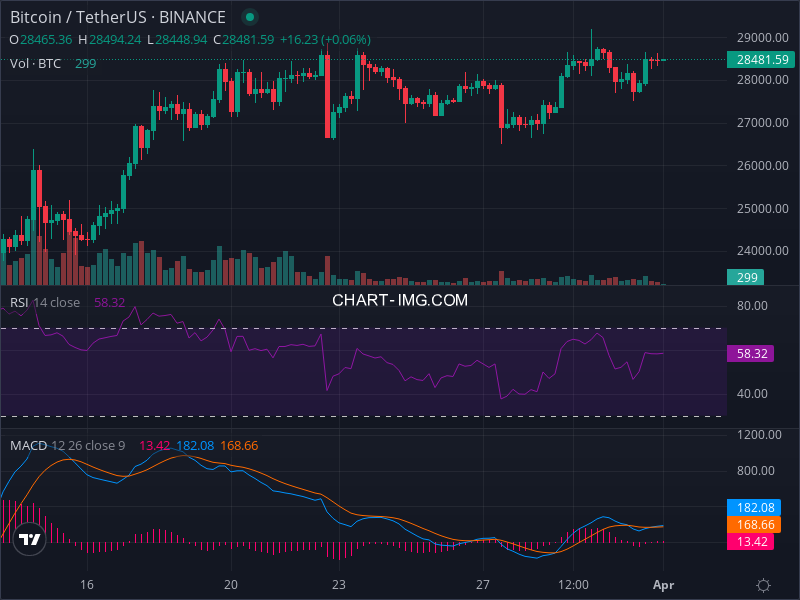Click the blue MACD tag 182.08 on axis
This screenshot has width=800, height=600.
click(x=754, y=508)
